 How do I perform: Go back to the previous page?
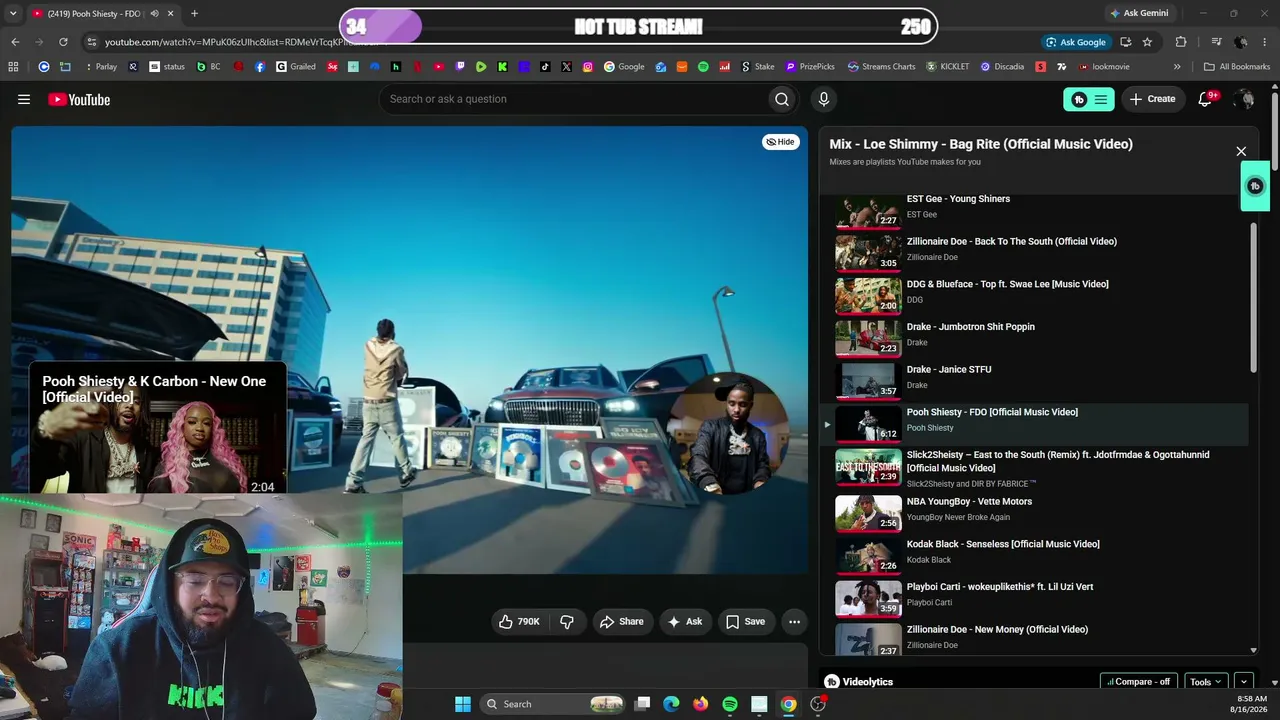15,42
